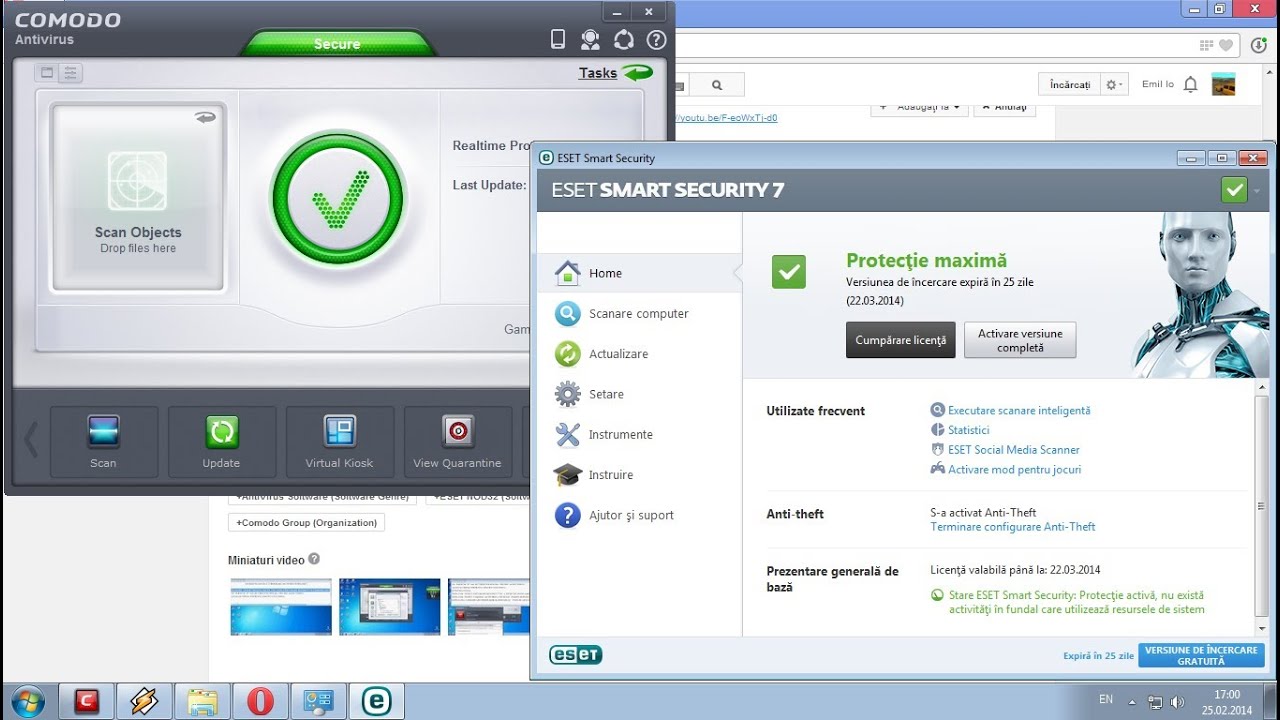Open Comodo Tasks panel link

point(598,73)
